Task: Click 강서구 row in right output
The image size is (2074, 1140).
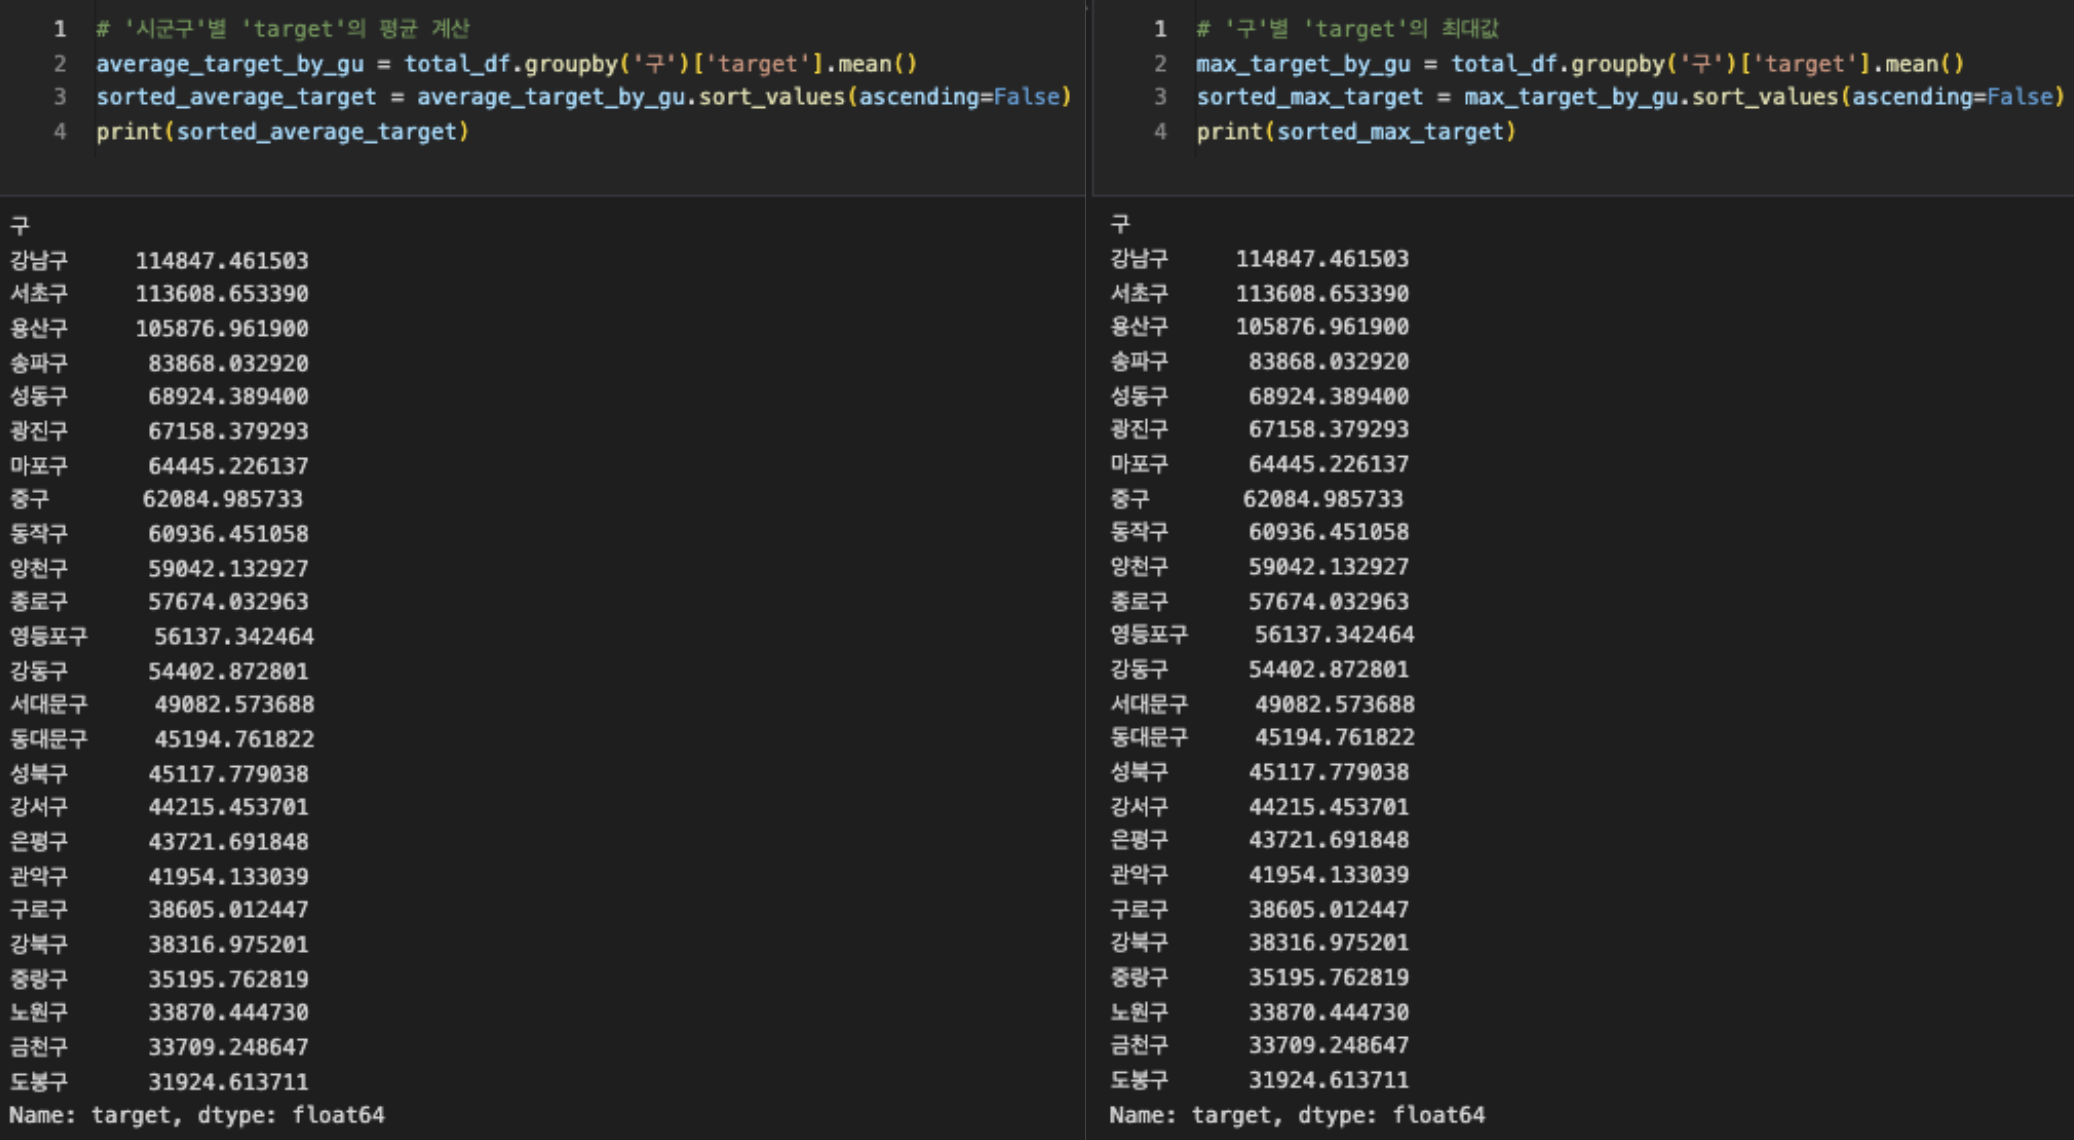Action: (1260, 807)
